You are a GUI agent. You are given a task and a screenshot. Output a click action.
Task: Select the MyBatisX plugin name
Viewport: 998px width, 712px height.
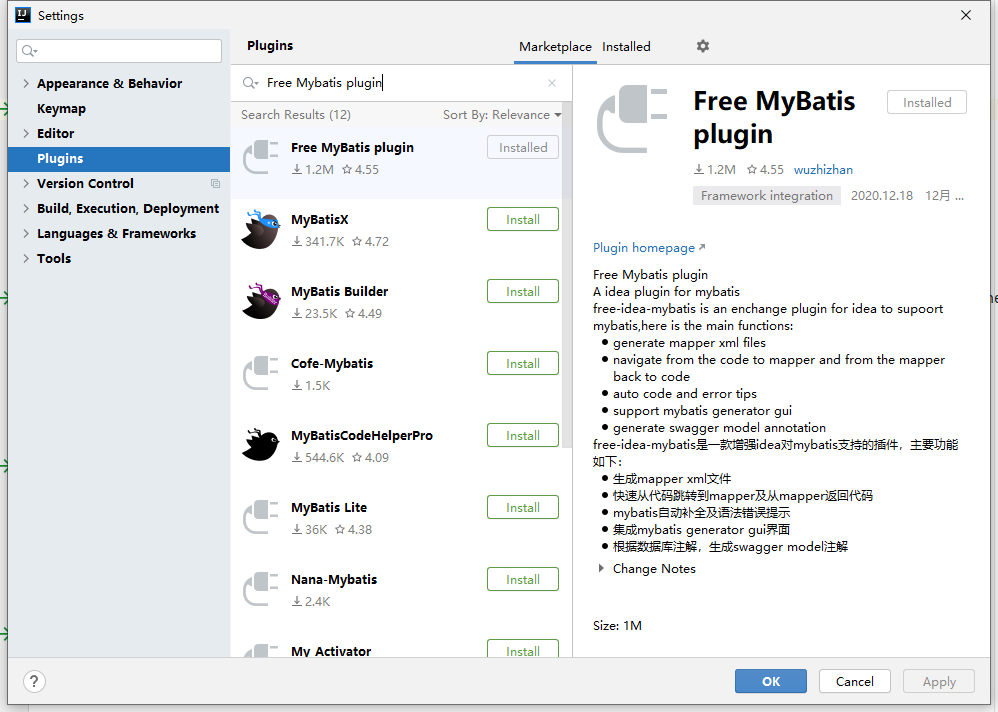click(320, 220)
